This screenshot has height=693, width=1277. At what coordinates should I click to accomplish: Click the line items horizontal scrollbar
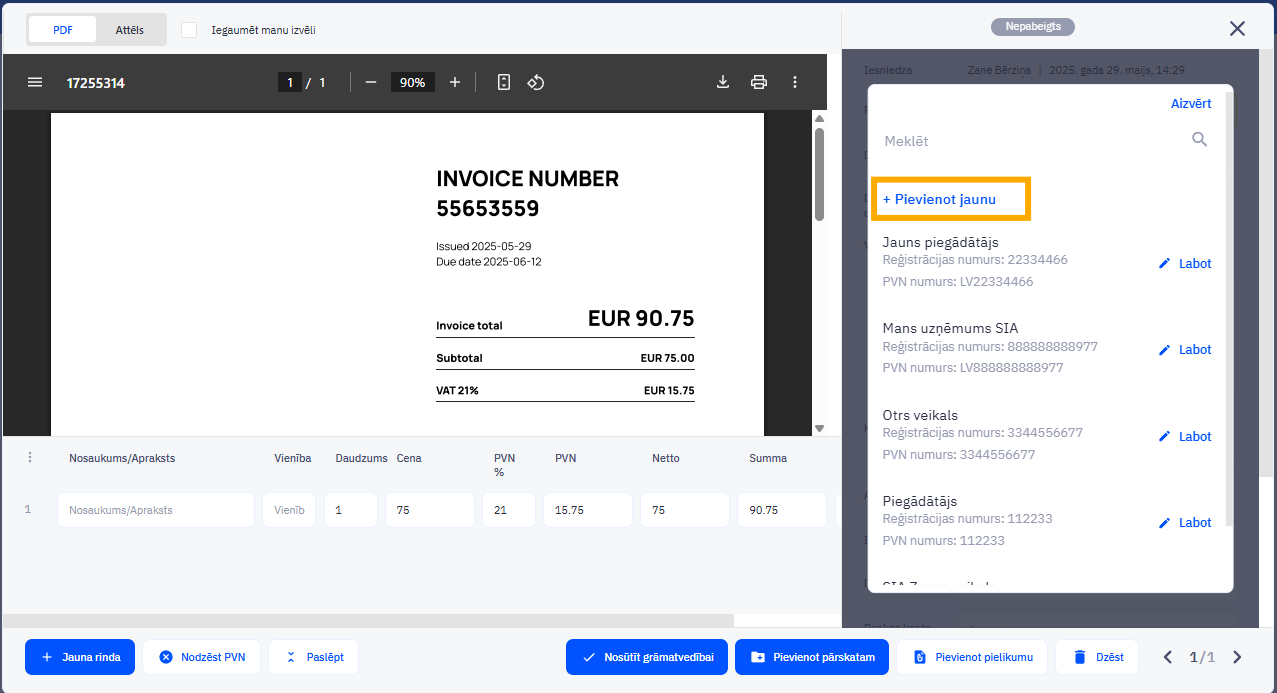pyautogui.click(x=368, y=621)
